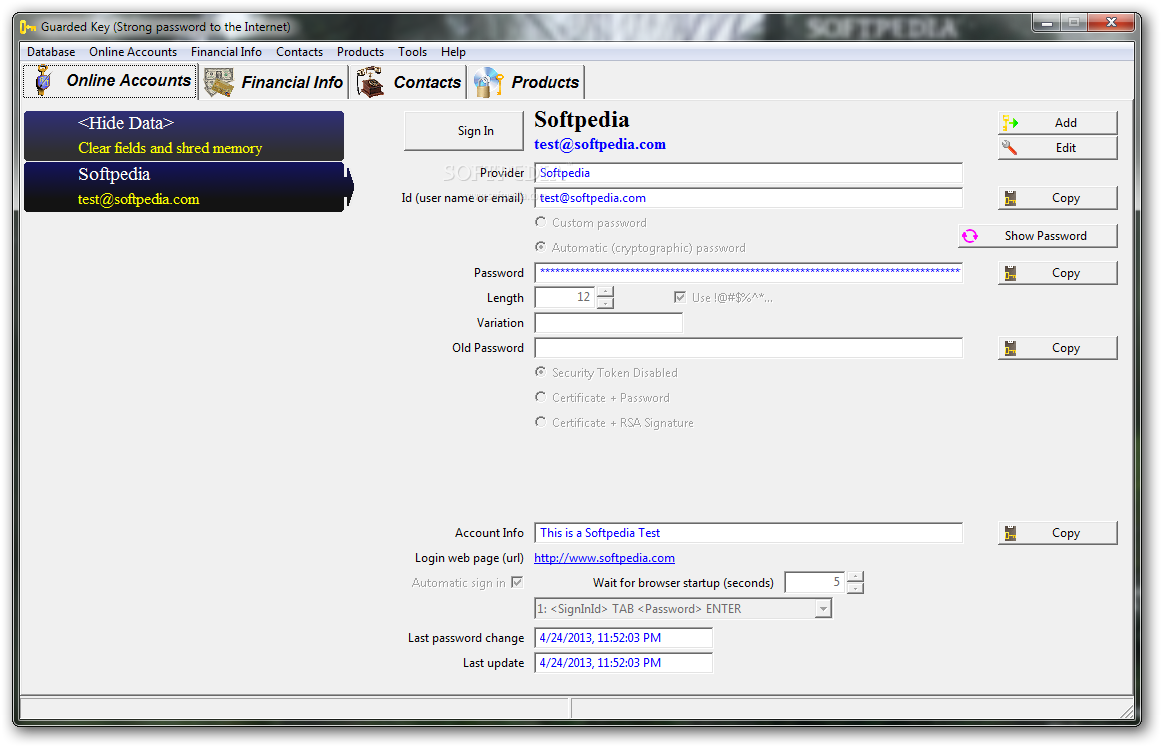Viewport: 1162px width, 747px height.
Task: Switch to the Products tab
Action: pos(527,82)
